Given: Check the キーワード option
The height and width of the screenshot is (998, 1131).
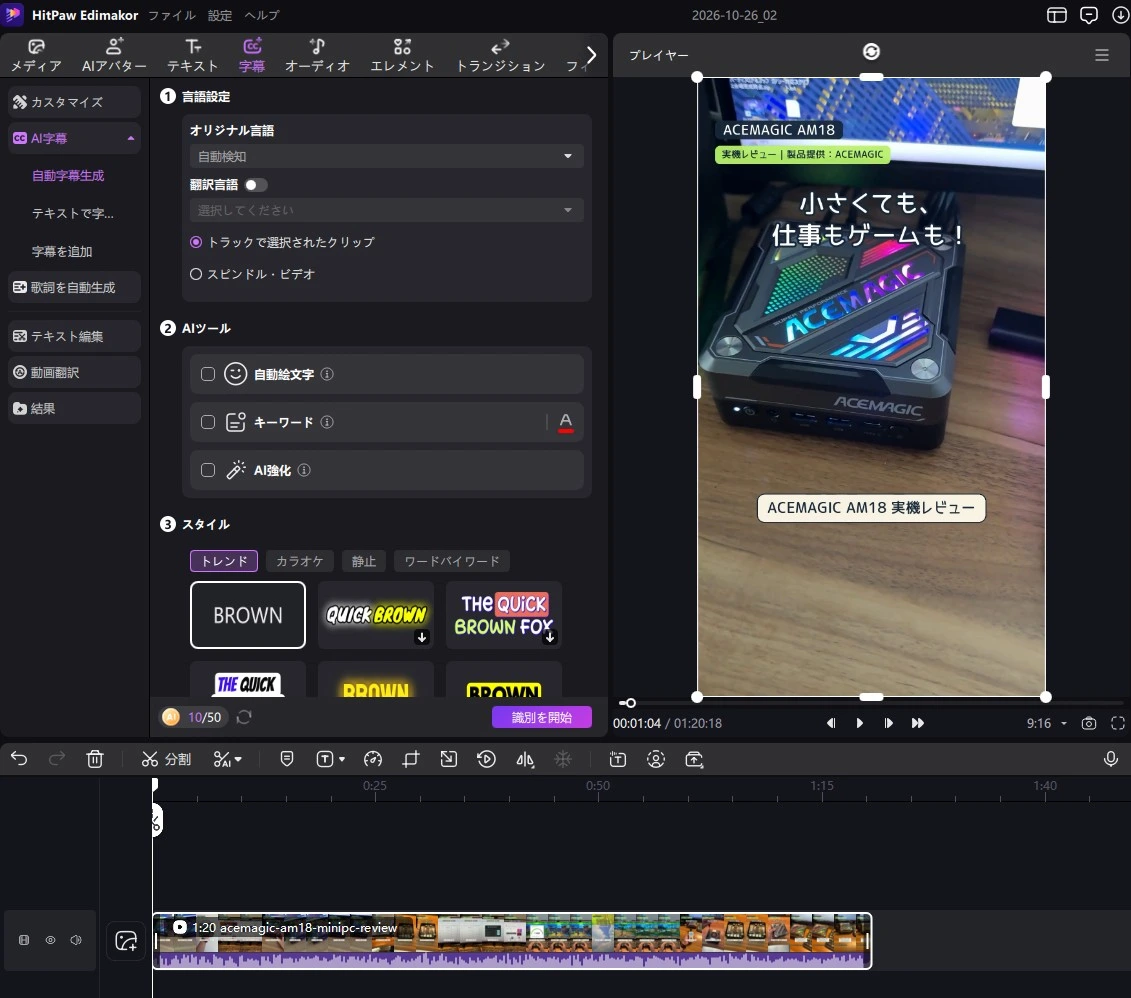Looking at the screenshot, I should [x=208, y=423].
